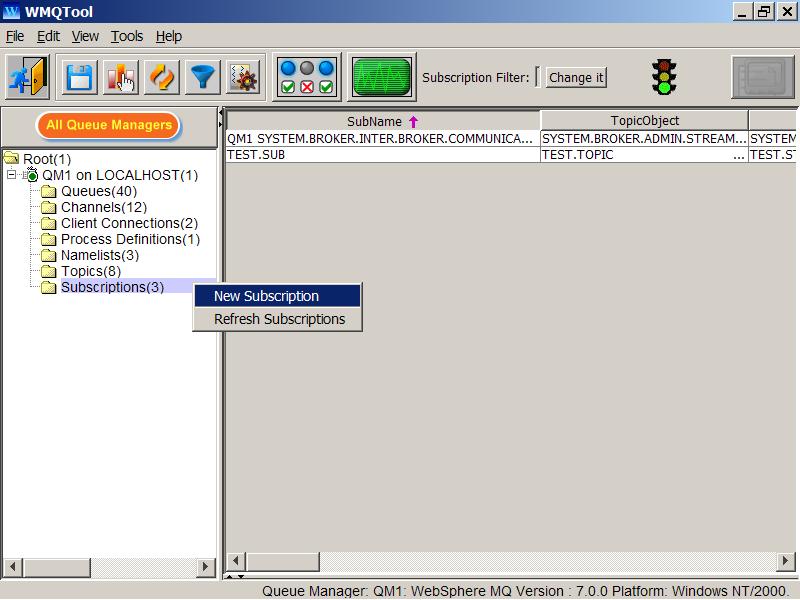Click the Process Definitions folder icon
The width and height of the screenshot is (800, 600).
pos(48,239)
